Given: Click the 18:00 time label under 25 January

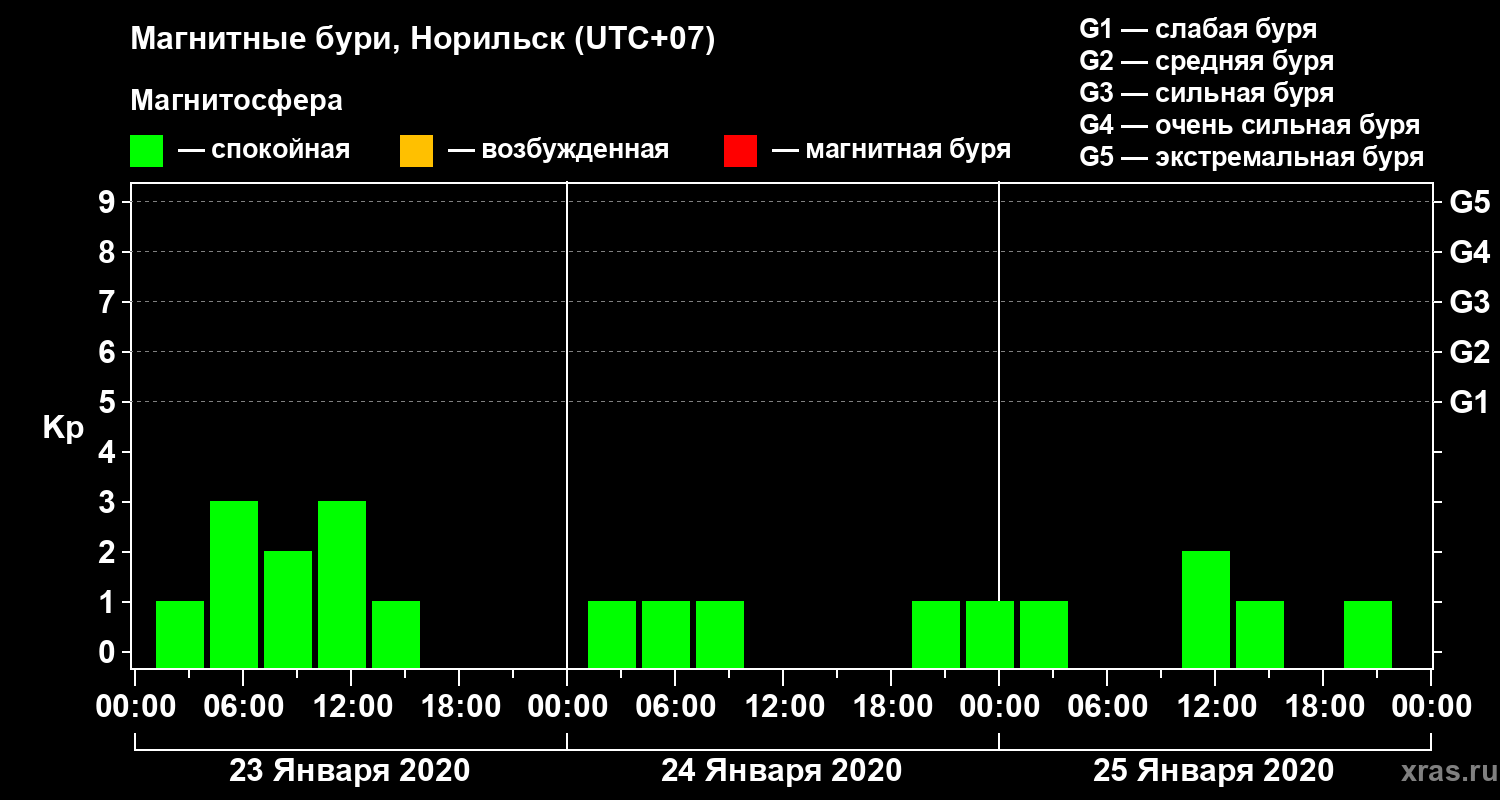Looking at the screenshot, I should pos(1323,707).
